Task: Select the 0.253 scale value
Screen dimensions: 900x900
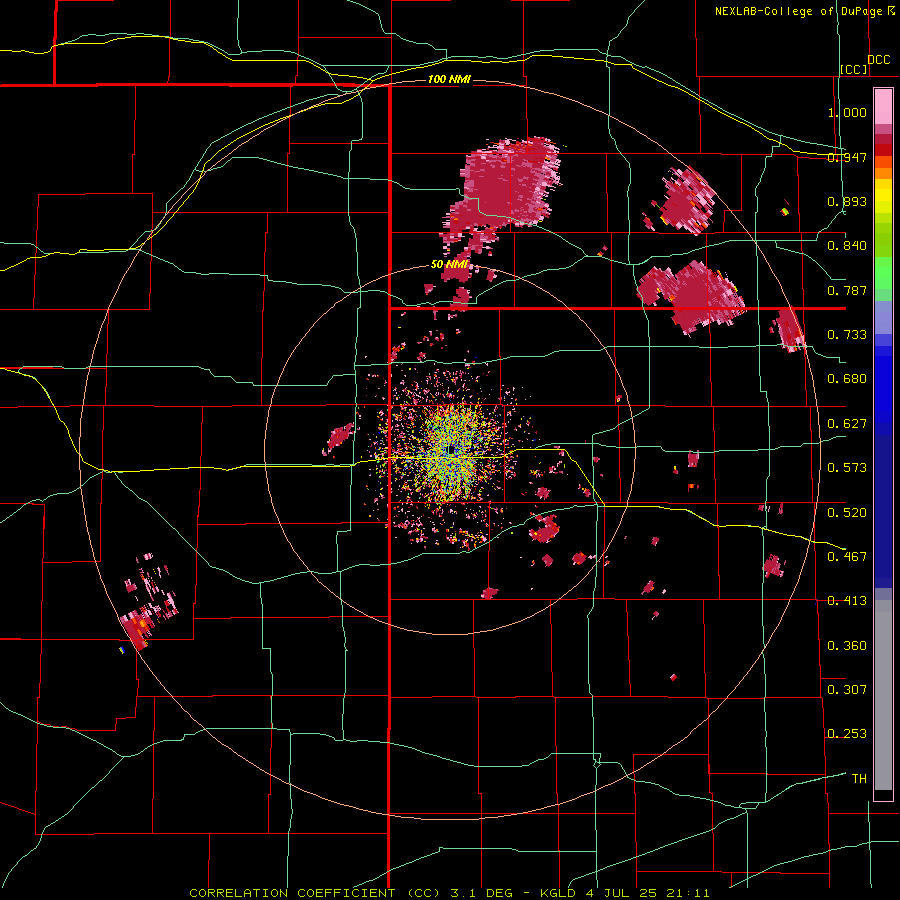Action: 847,734
